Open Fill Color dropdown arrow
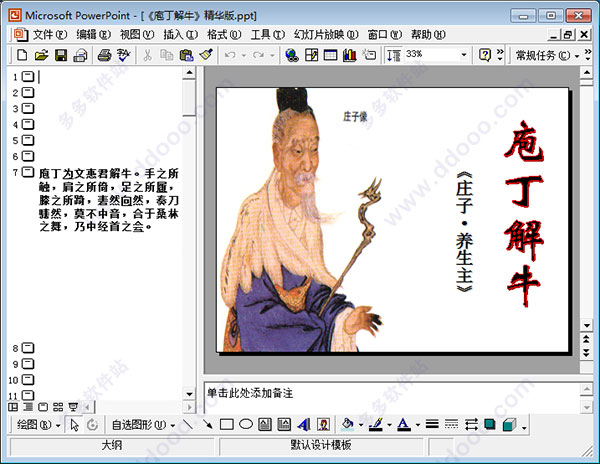The width and height of the screenshot is (600, 464). 360,425
